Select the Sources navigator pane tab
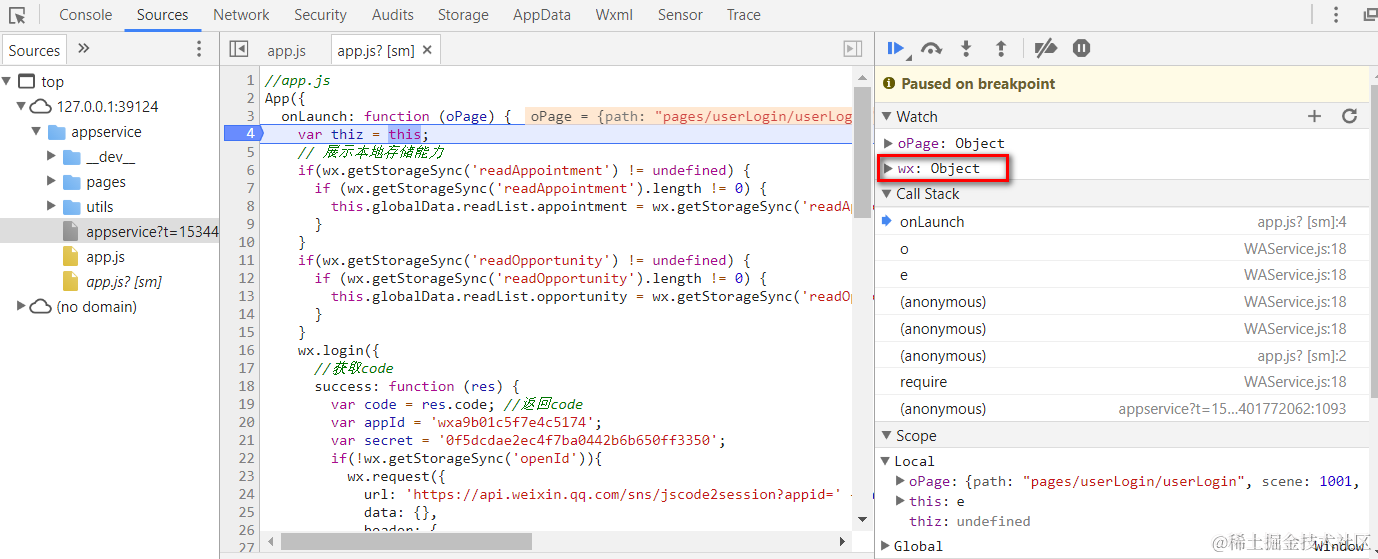The height and width of the screenshot is (559, 1378). pos(35,50)
